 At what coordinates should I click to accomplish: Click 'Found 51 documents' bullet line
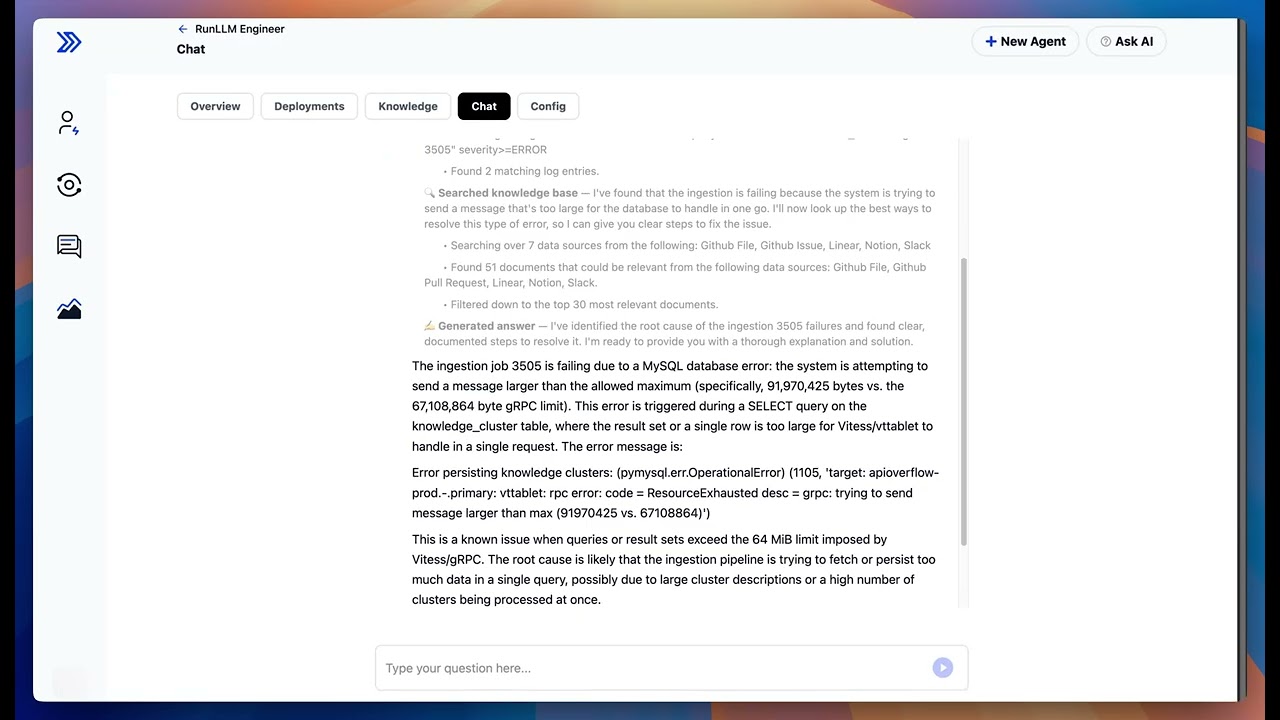click(x=675, y=275)
